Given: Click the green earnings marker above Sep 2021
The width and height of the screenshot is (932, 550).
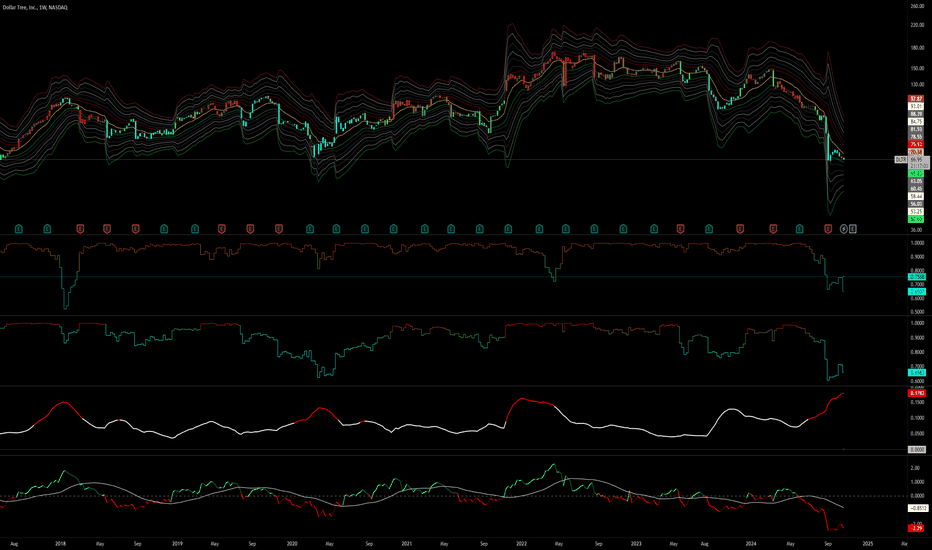Looking at the screenshot, I should point(480,228).
